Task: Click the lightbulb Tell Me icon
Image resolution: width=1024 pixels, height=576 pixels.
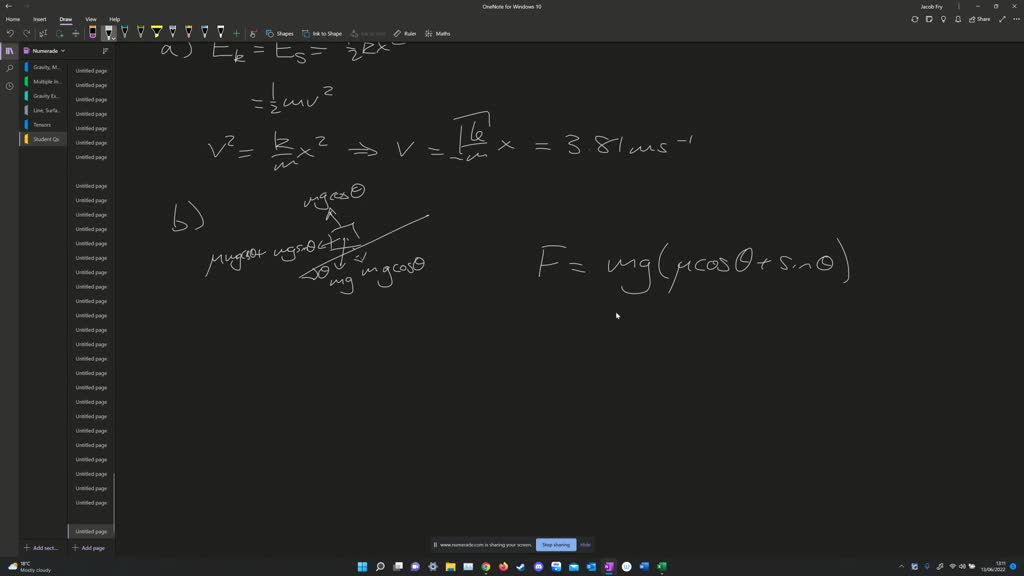Action: click(x=943, y=20)
